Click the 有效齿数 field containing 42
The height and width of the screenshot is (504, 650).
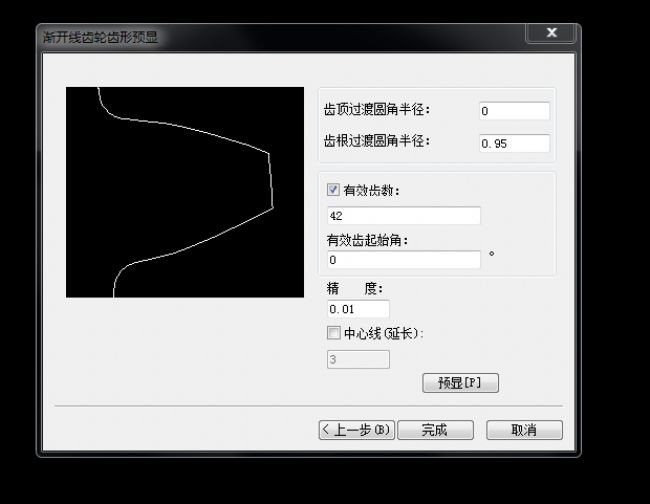[403, 216]
